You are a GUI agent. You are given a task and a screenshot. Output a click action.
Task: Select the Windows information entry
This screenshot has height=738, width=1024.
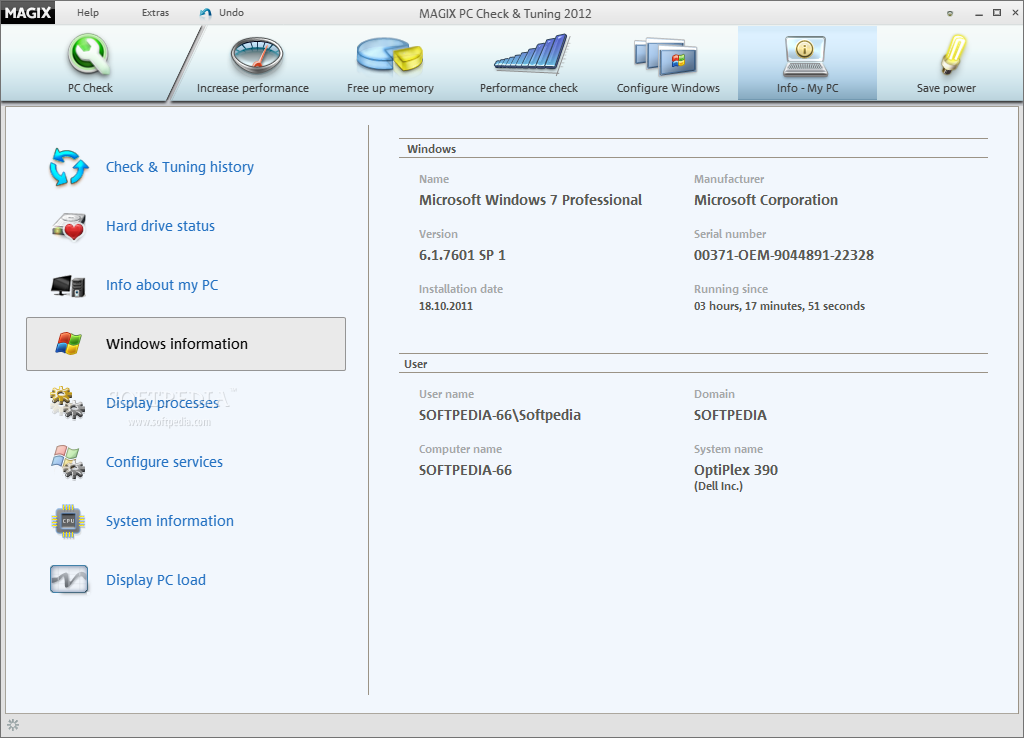click(186, 344)
